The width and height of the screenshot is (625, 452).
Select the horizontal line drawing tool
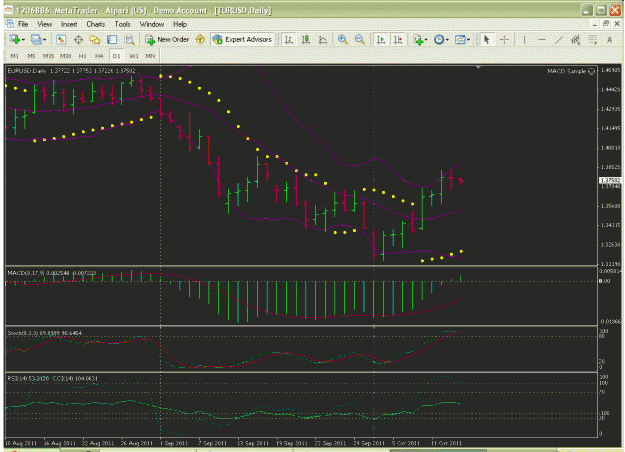(x=542, y=39)
